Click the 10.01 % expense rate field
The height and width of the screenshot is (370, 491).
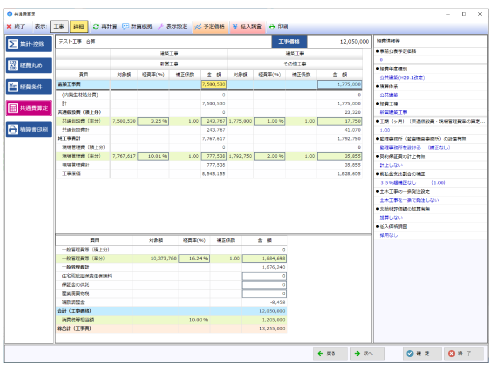153,156
